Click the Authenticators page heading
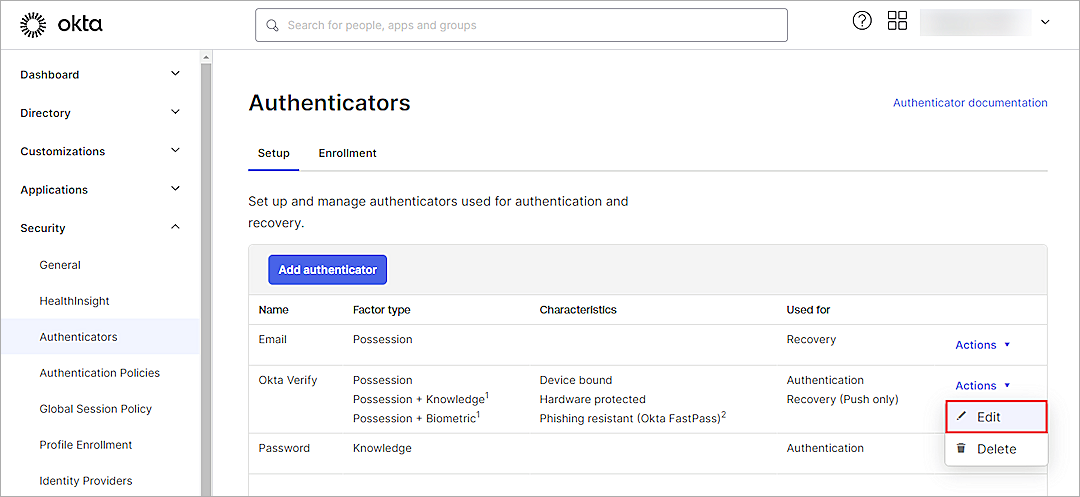 329,103
